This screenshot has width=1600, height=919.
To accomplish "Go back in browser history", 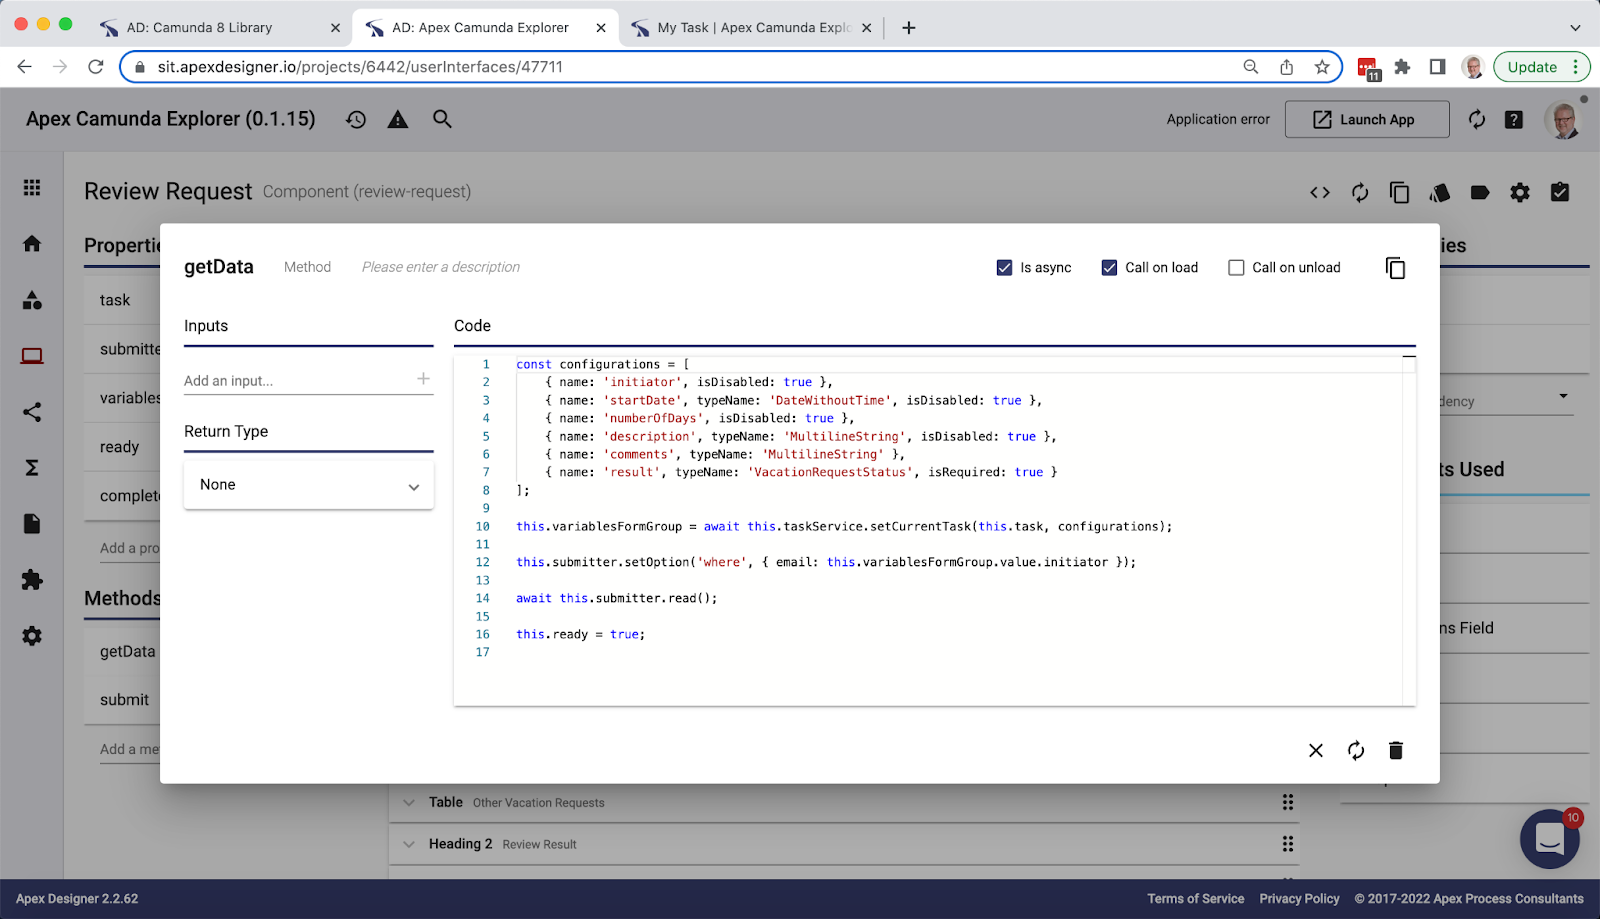I will click(24, 67).
